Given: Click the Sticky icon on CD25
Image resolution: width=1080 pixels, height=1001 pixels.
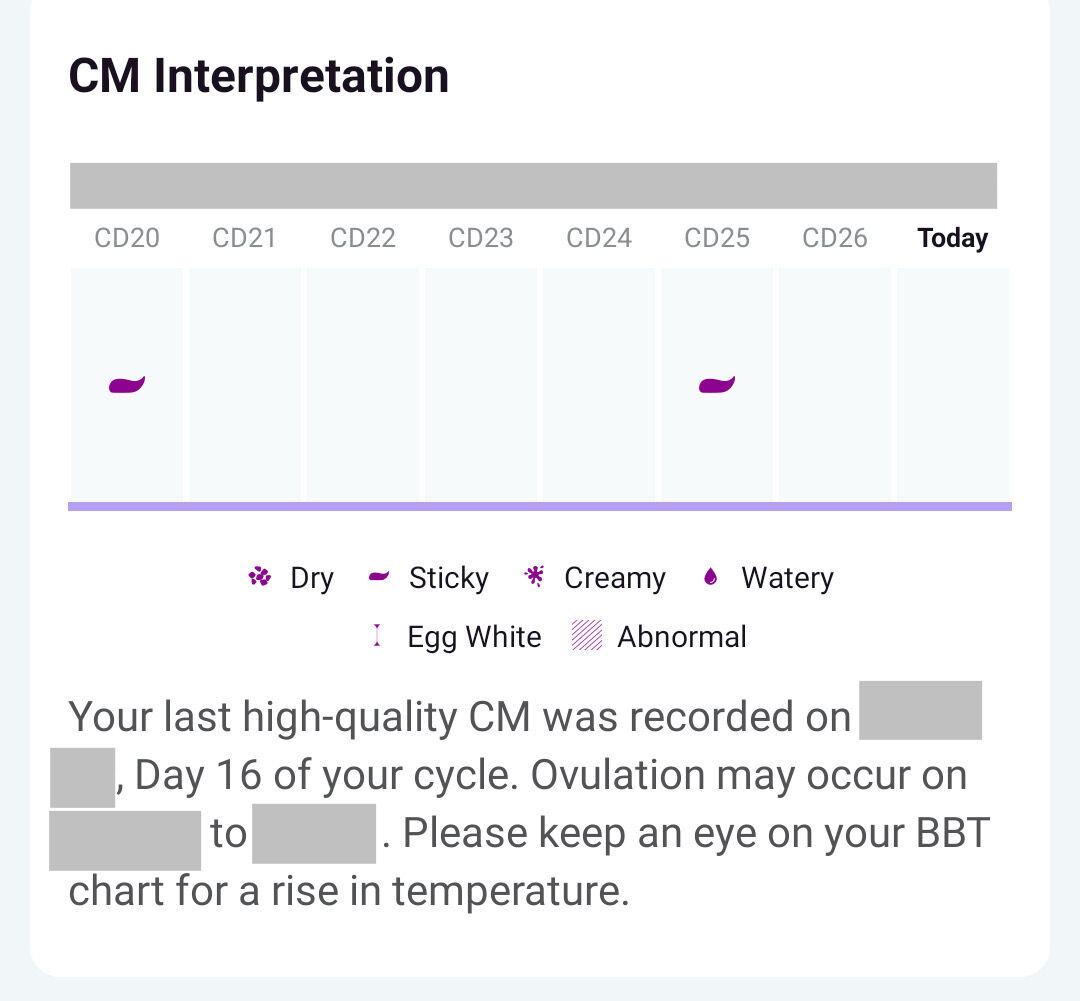Looking at the screenshot, I should 716,384.
